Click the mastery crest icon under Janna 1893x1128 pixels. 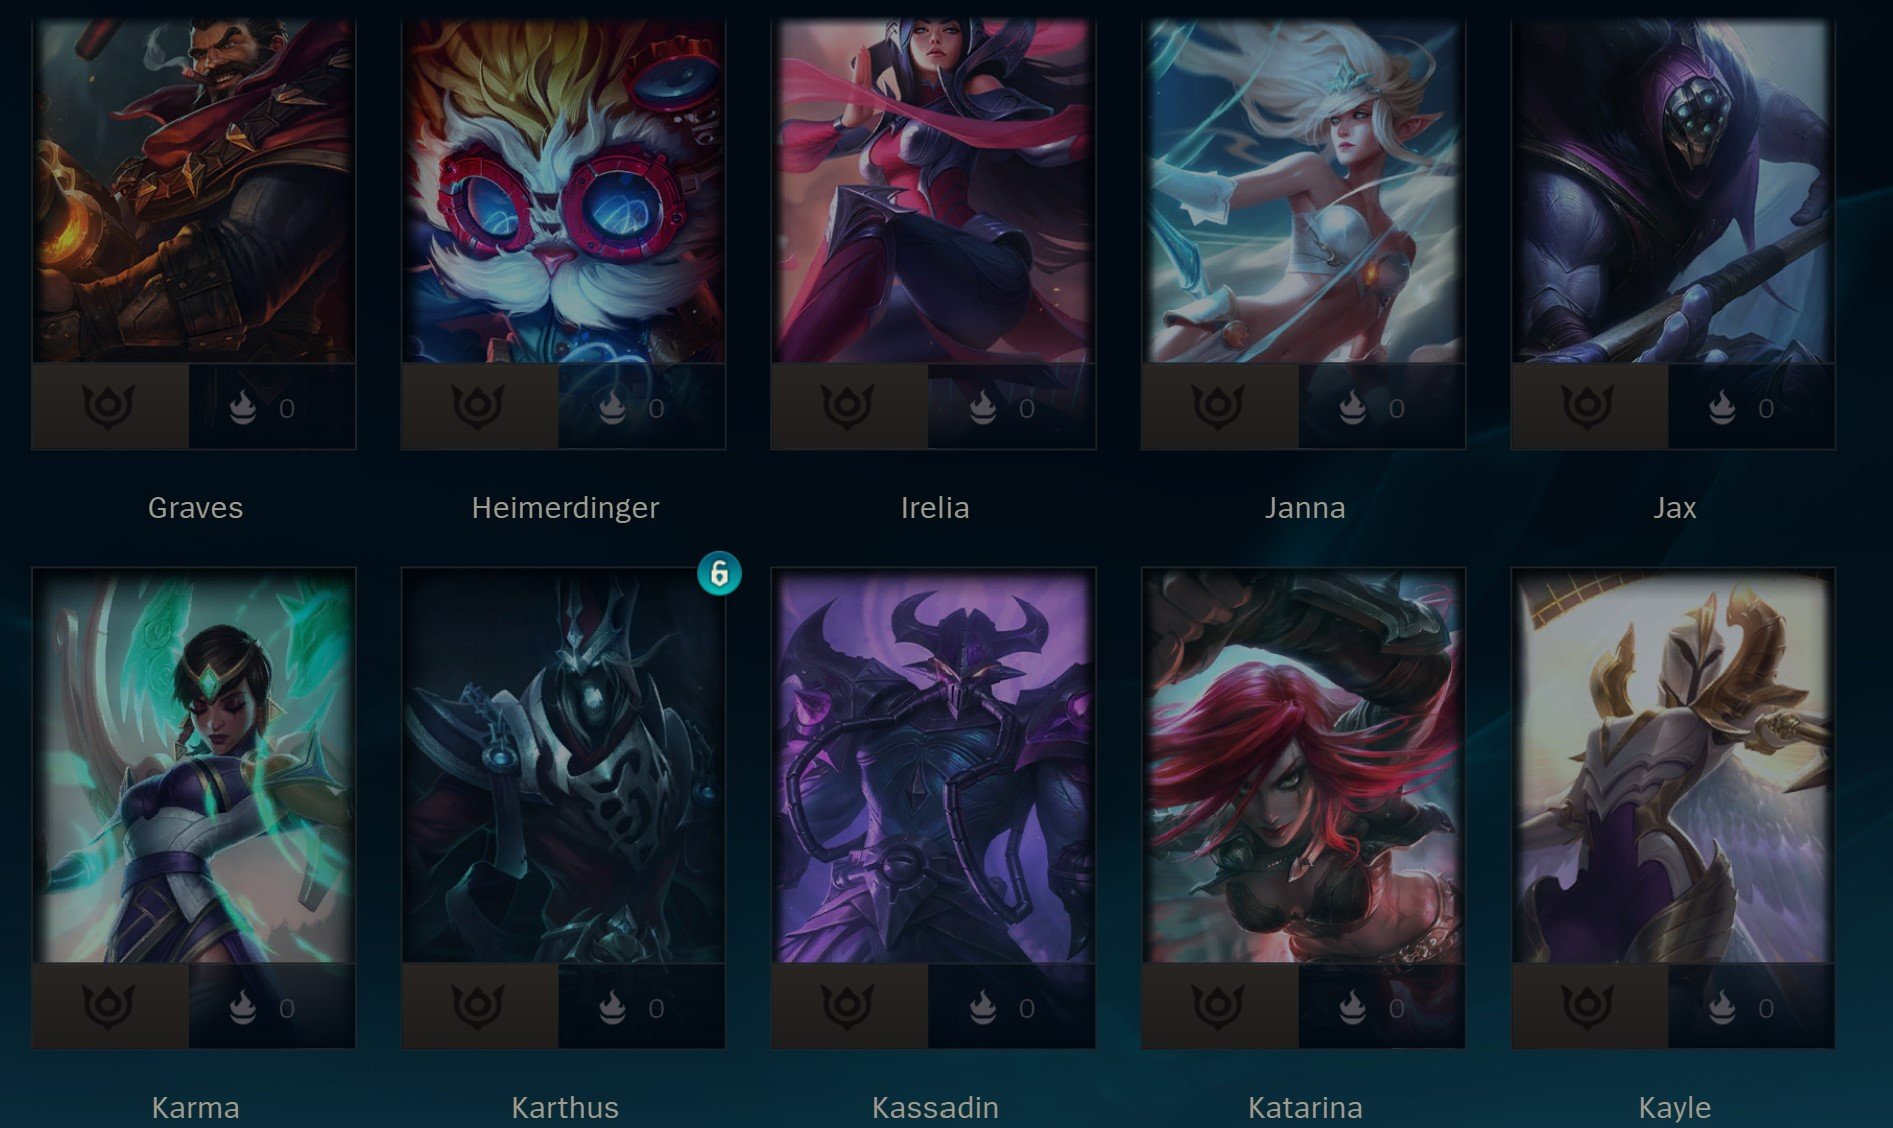coord(1218,406)
